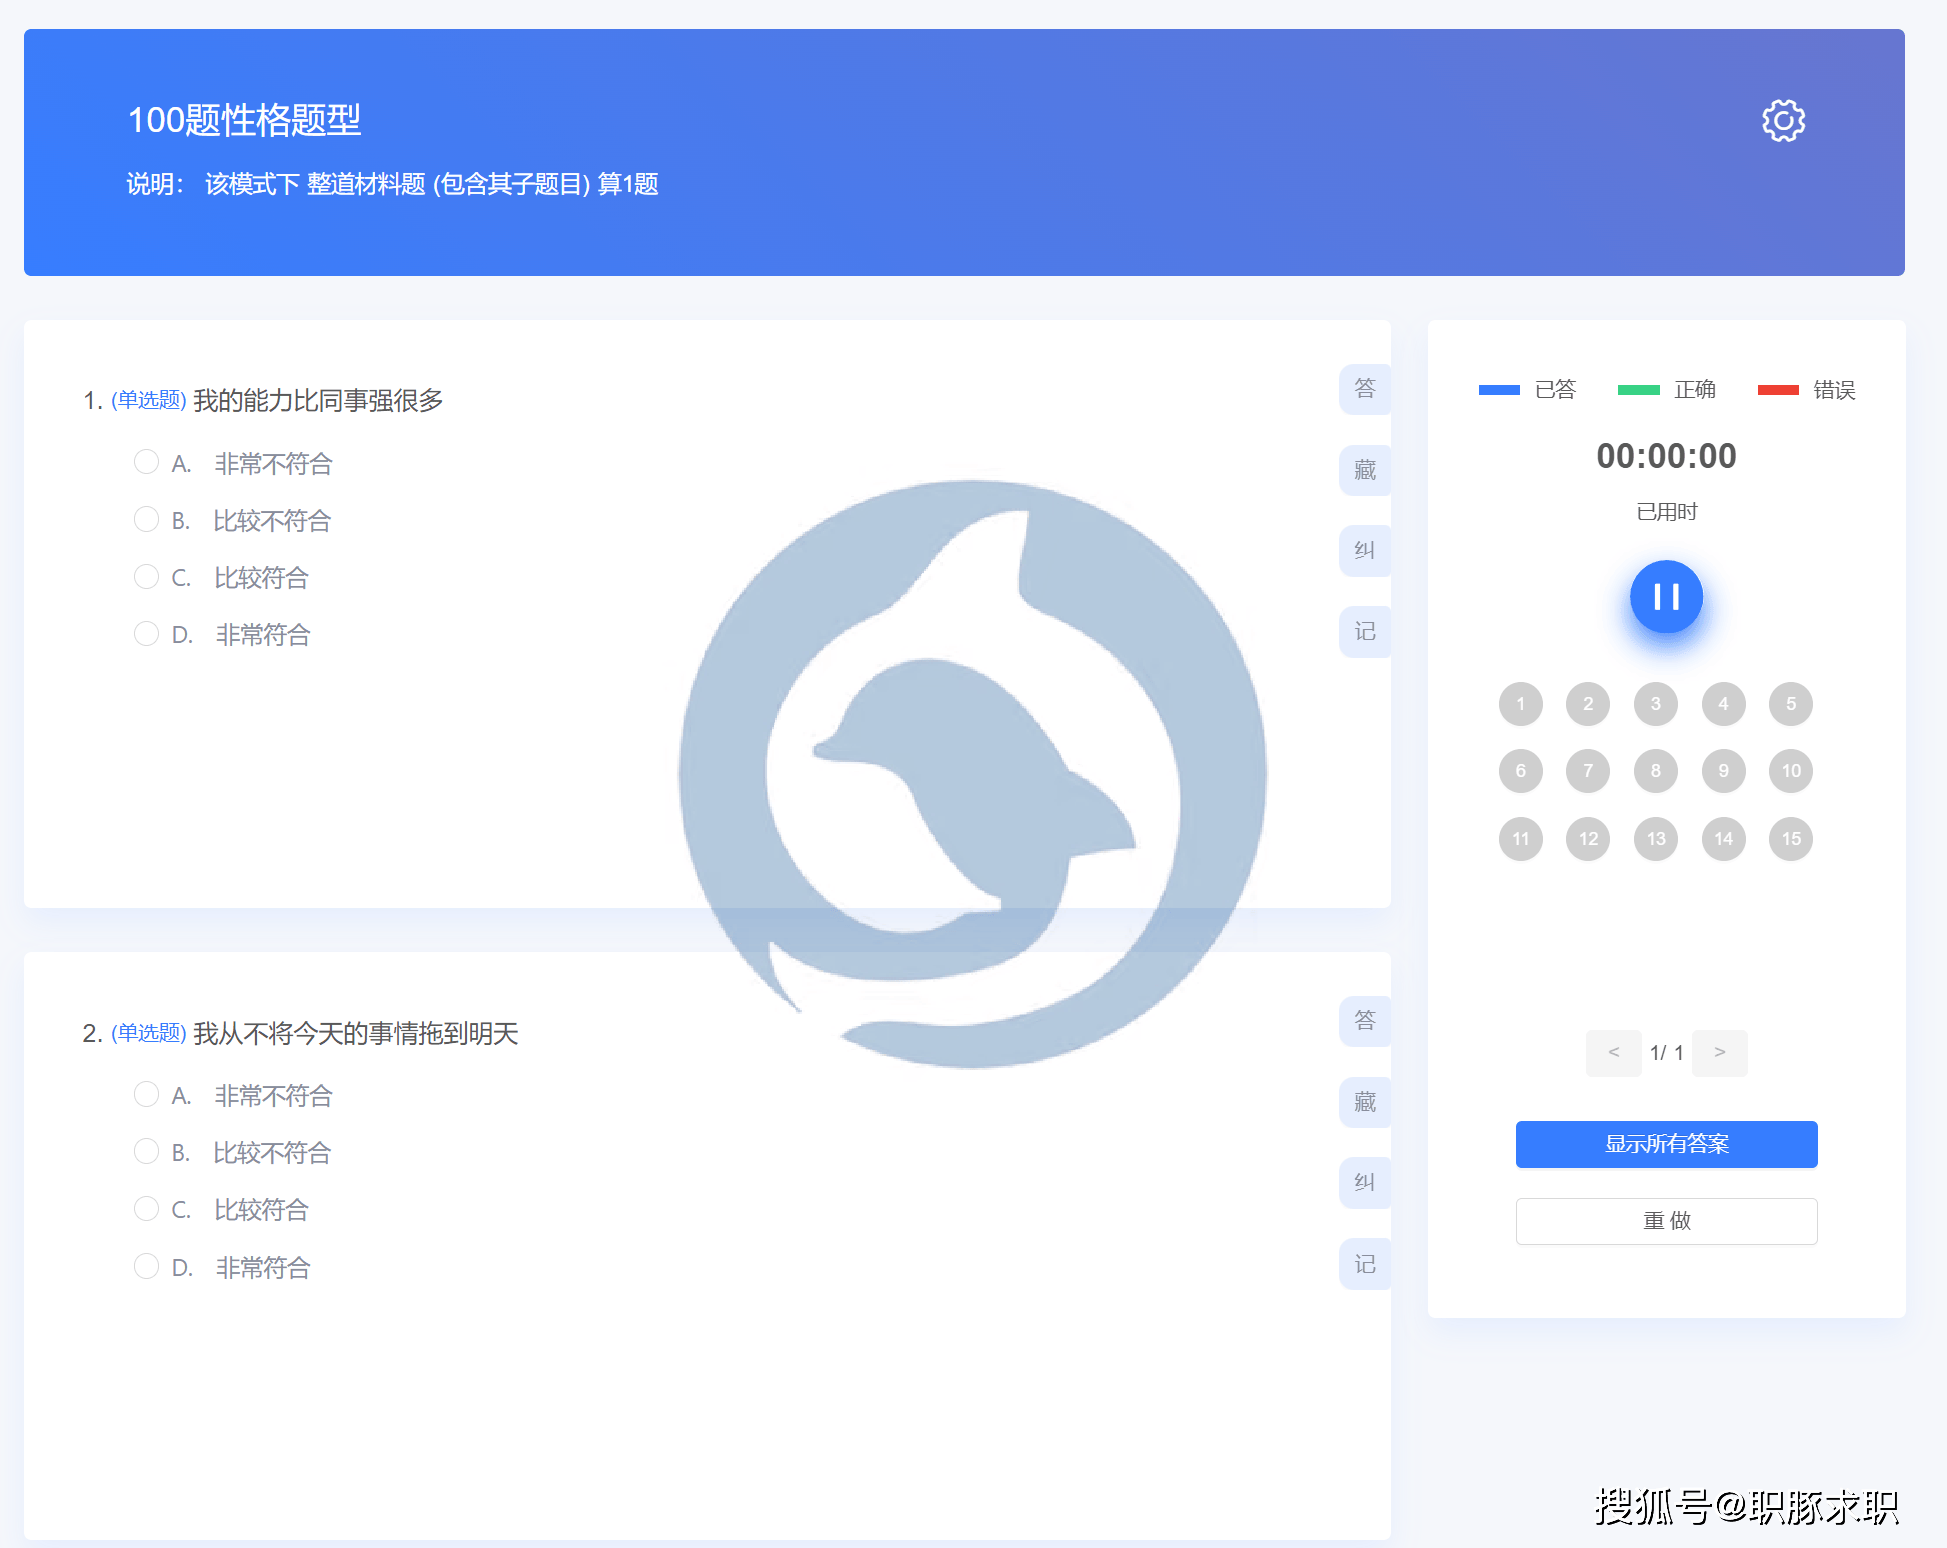Select option D 非常符合 for question 2
The width and height of the screenshot is (1947, 1548).
tap(146, 1266)
